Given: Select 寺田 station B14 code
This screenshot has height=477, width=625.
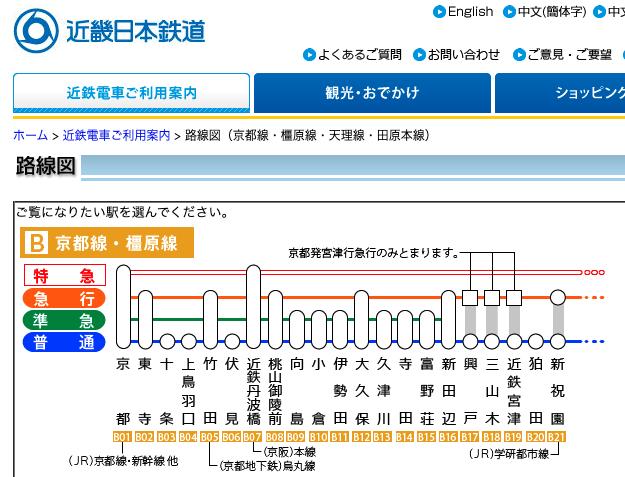Looking at the screenshot, I should (405, 437).
